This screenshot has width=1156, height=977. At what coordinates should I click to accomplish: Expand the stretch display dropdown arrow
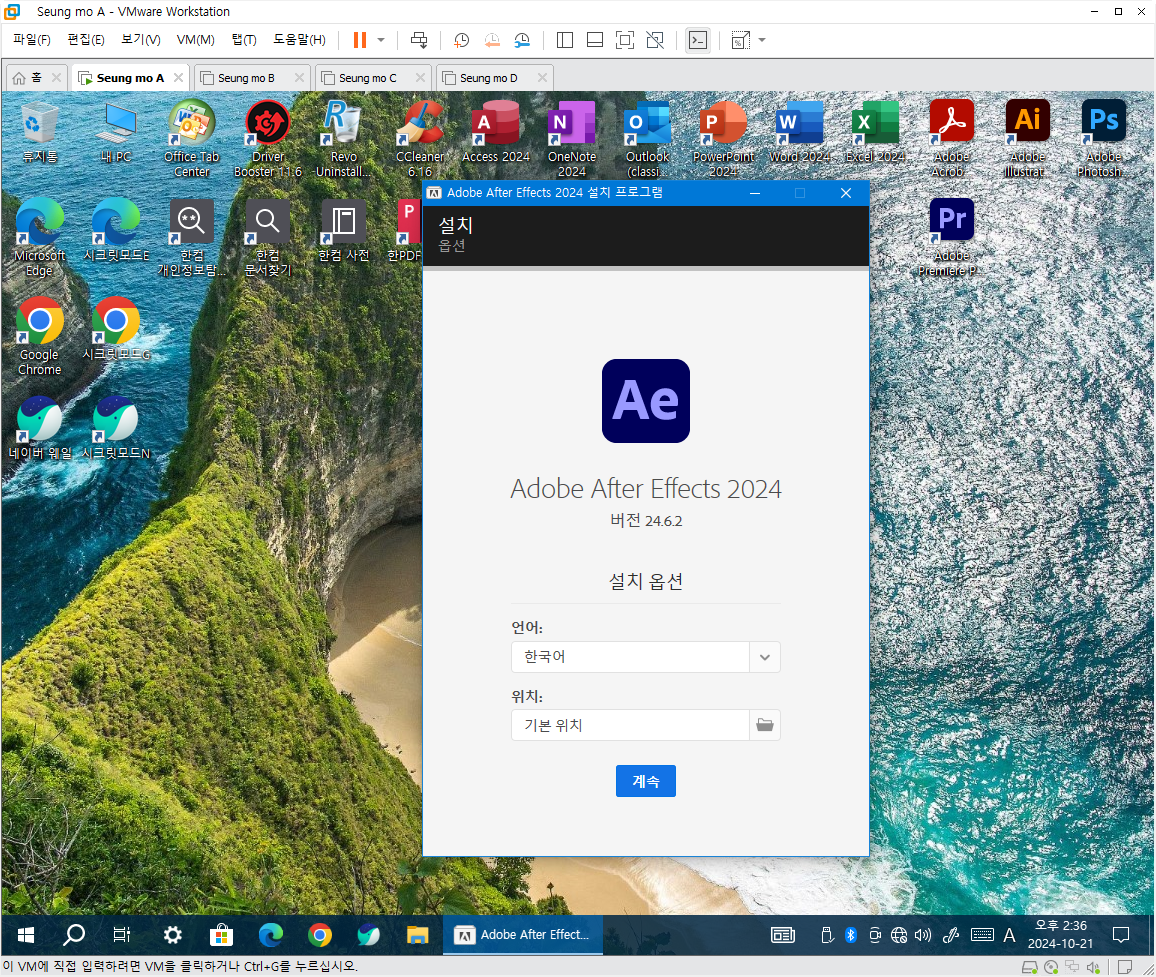click(762, 40)
